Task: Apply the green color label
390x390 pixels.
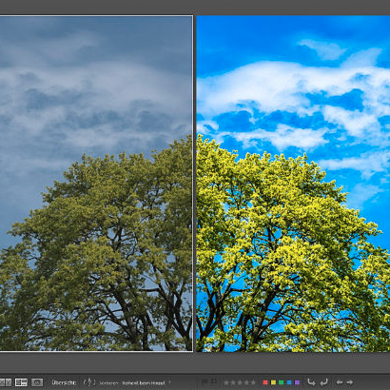Action: click(x=281, y=382)
